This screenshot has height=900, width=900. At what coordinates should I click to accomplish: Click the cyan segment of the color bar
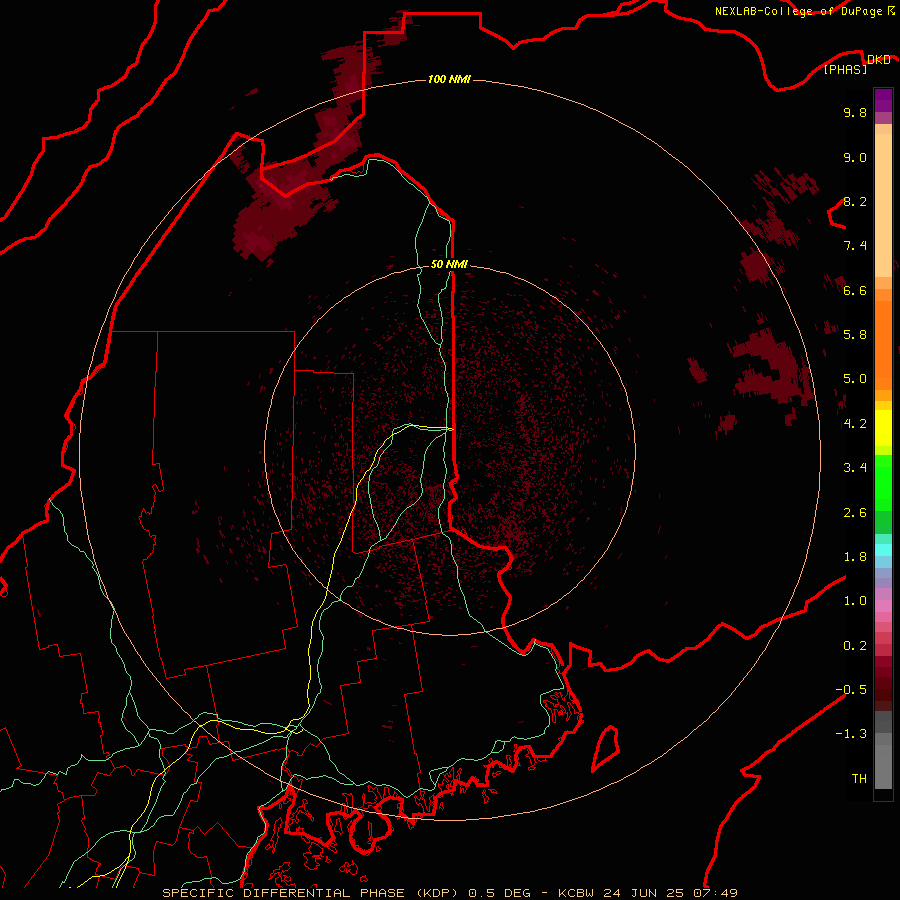883,550
